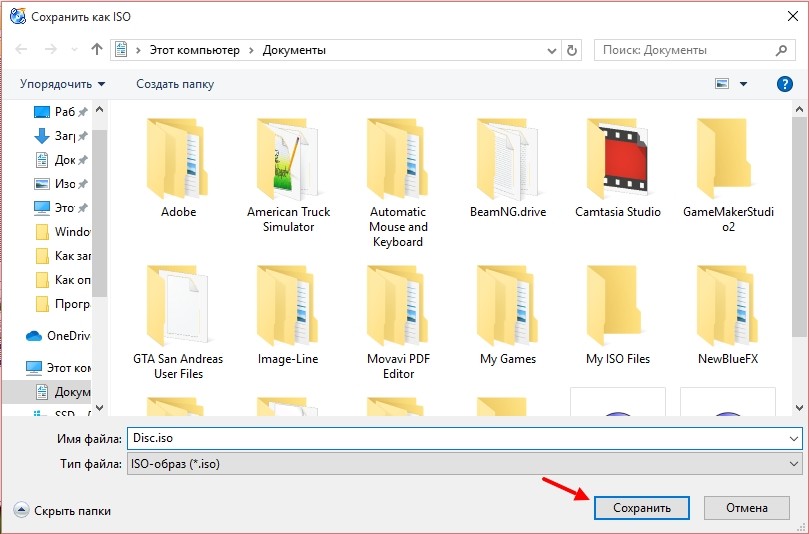The image size is (809, 534).
Task: Open the Camtasia Studio folder
Action: 618,160
